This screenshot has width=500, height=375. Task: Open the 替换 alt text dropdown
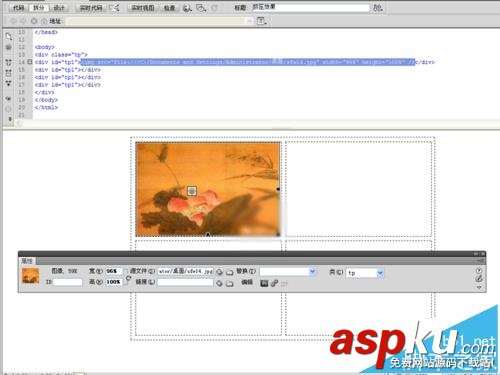[x=312, y=272]
